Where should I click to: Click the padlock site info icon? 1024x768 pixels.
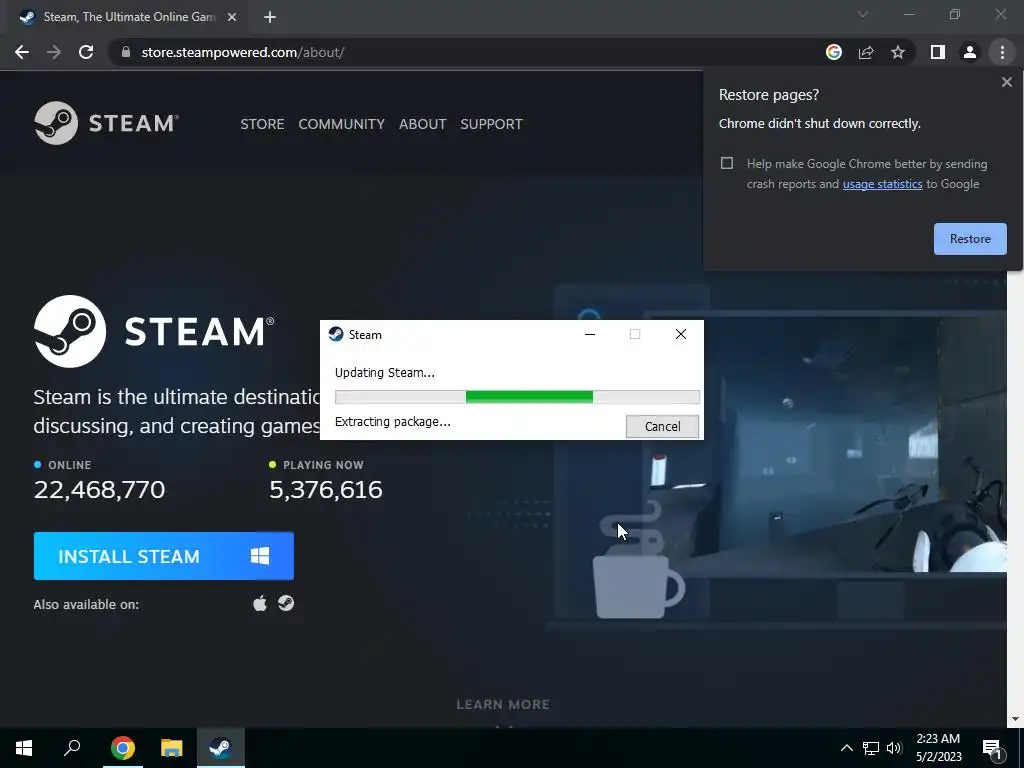[x=126, y=52]
